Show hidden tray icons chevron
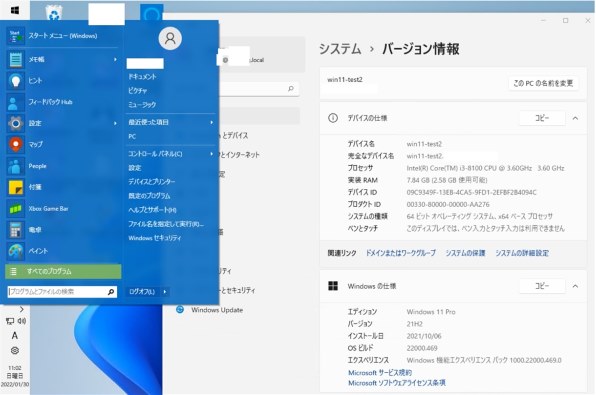Image resolution: width=596 pixels, height=395 pixels. click(22, 309)
